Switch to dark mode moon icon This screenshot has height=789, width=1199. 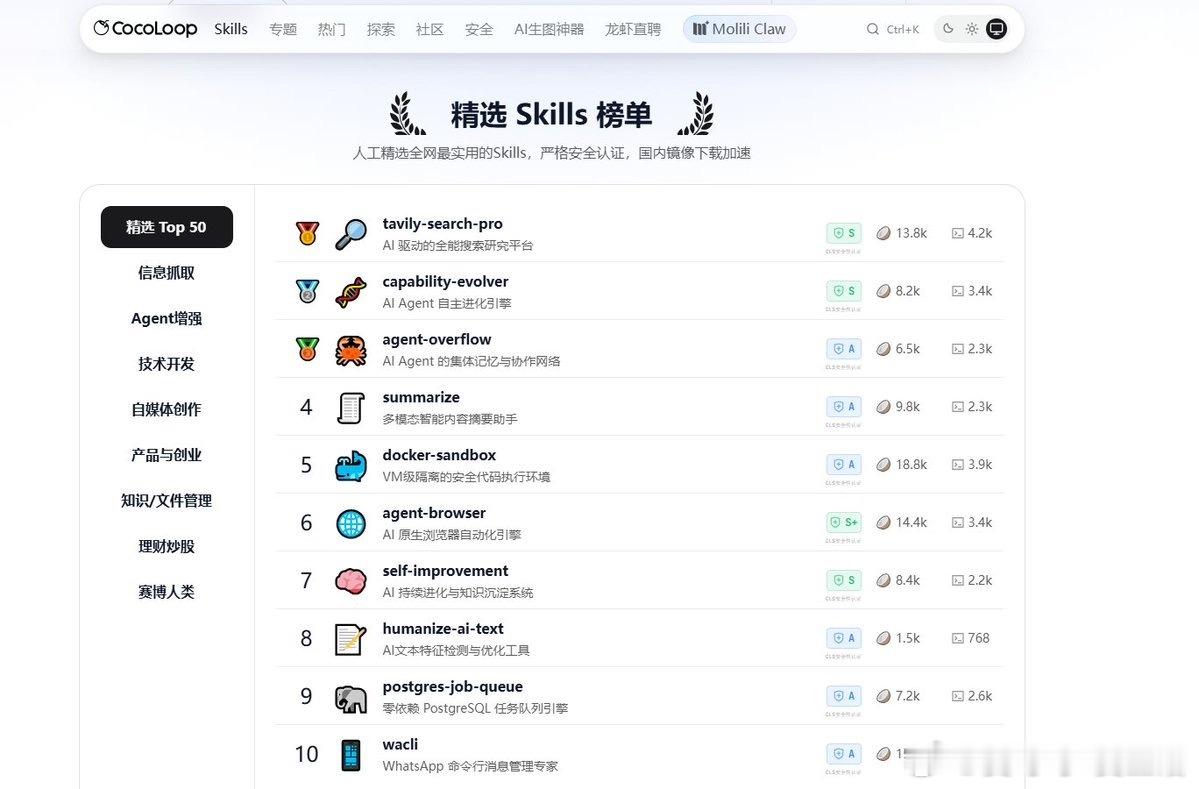(x=948, y=29)
